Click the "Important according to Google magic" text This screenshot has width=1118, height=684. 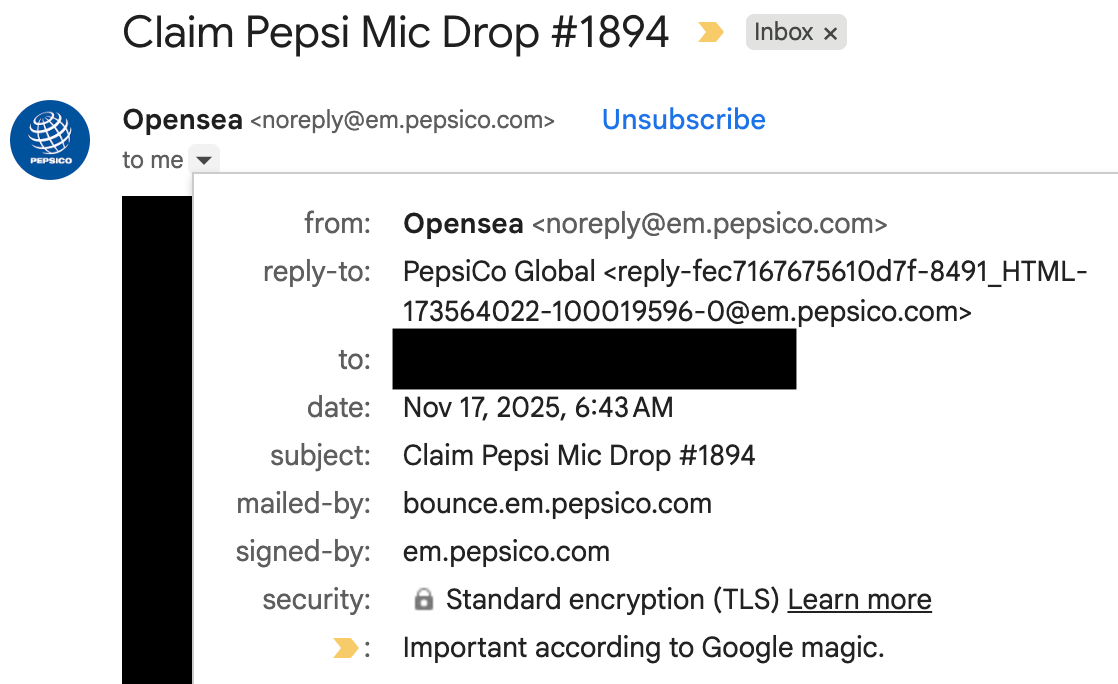643,648
